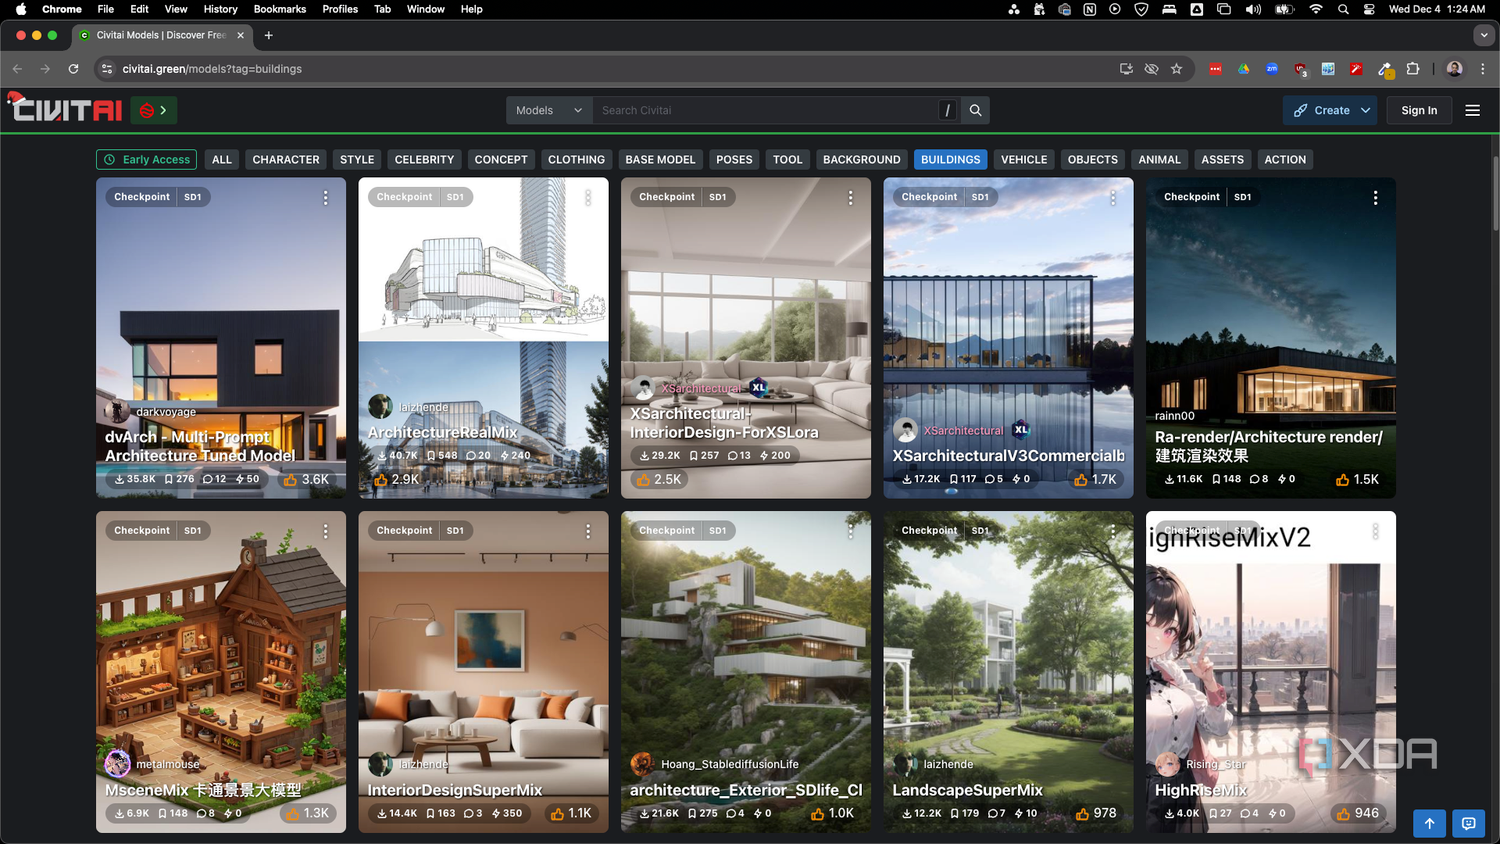
Task: Click the scroll-to-top arrow button
Action: pyautogui.click(x=1429, y=823)
